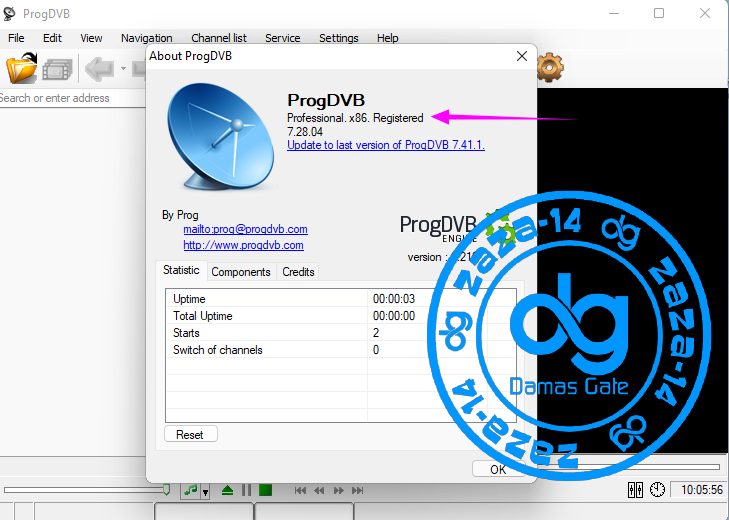Select the Switch of channels row
This screenshot has width=729, height=520.
[x=340, y=350]
